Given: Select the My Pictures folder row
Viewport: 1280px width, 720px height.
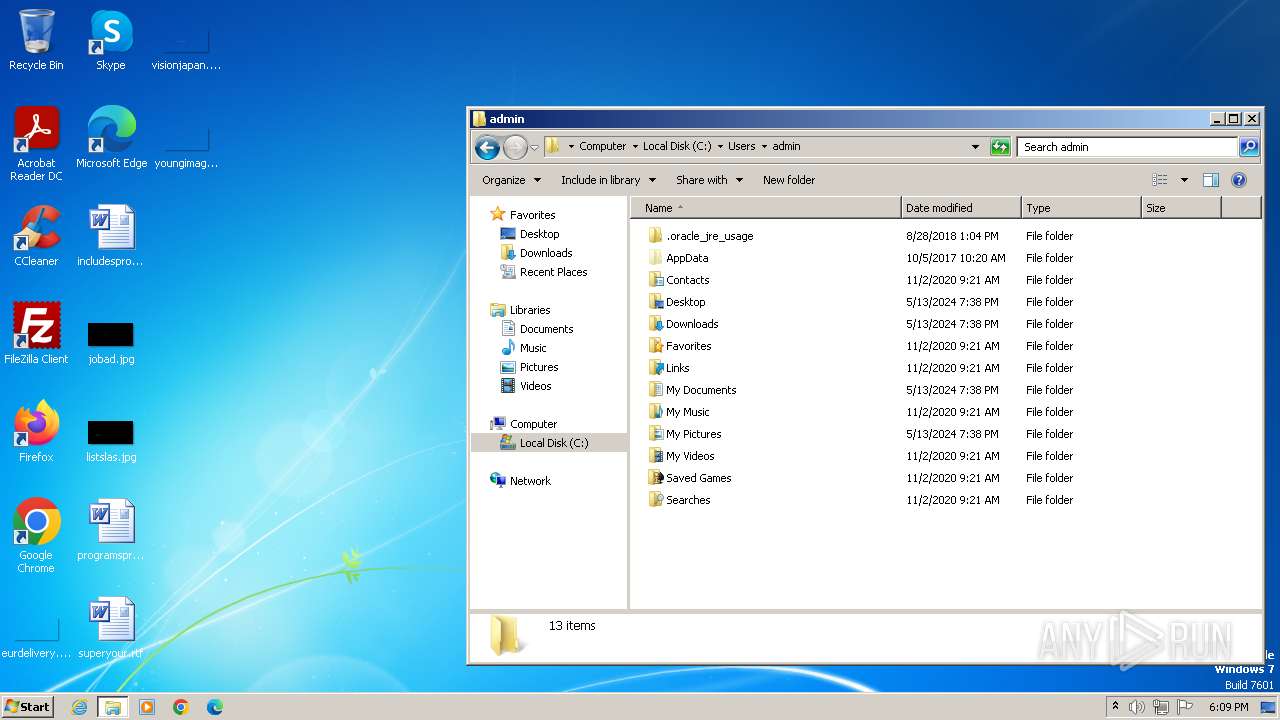Looking at the screenshot, I should click(693, 434).
